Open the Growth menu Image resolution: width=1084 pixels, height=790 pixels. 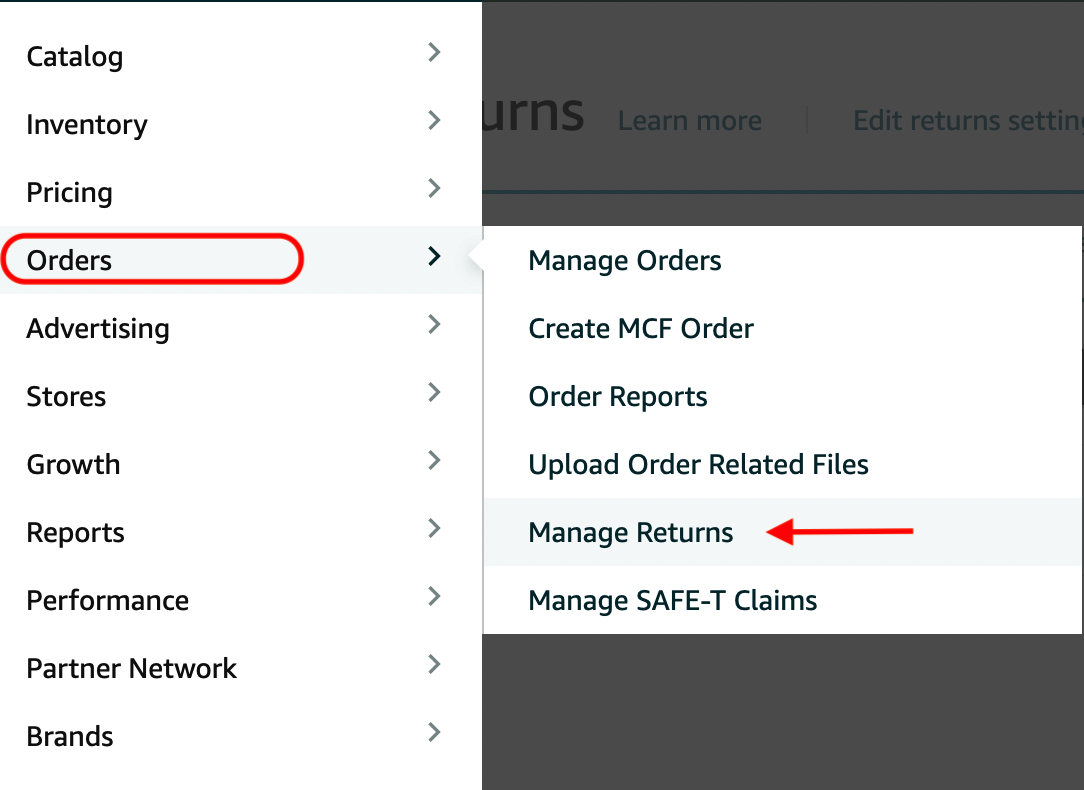[241, 464]
